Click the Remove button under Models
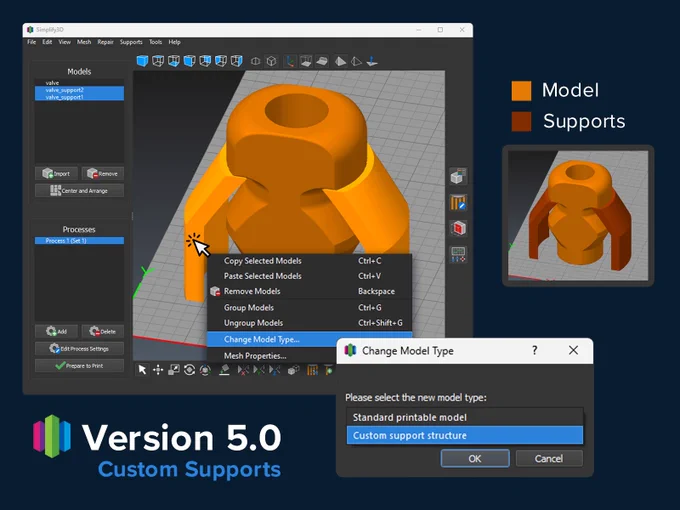This screenshot has height=510, width=680. point(103,173)
